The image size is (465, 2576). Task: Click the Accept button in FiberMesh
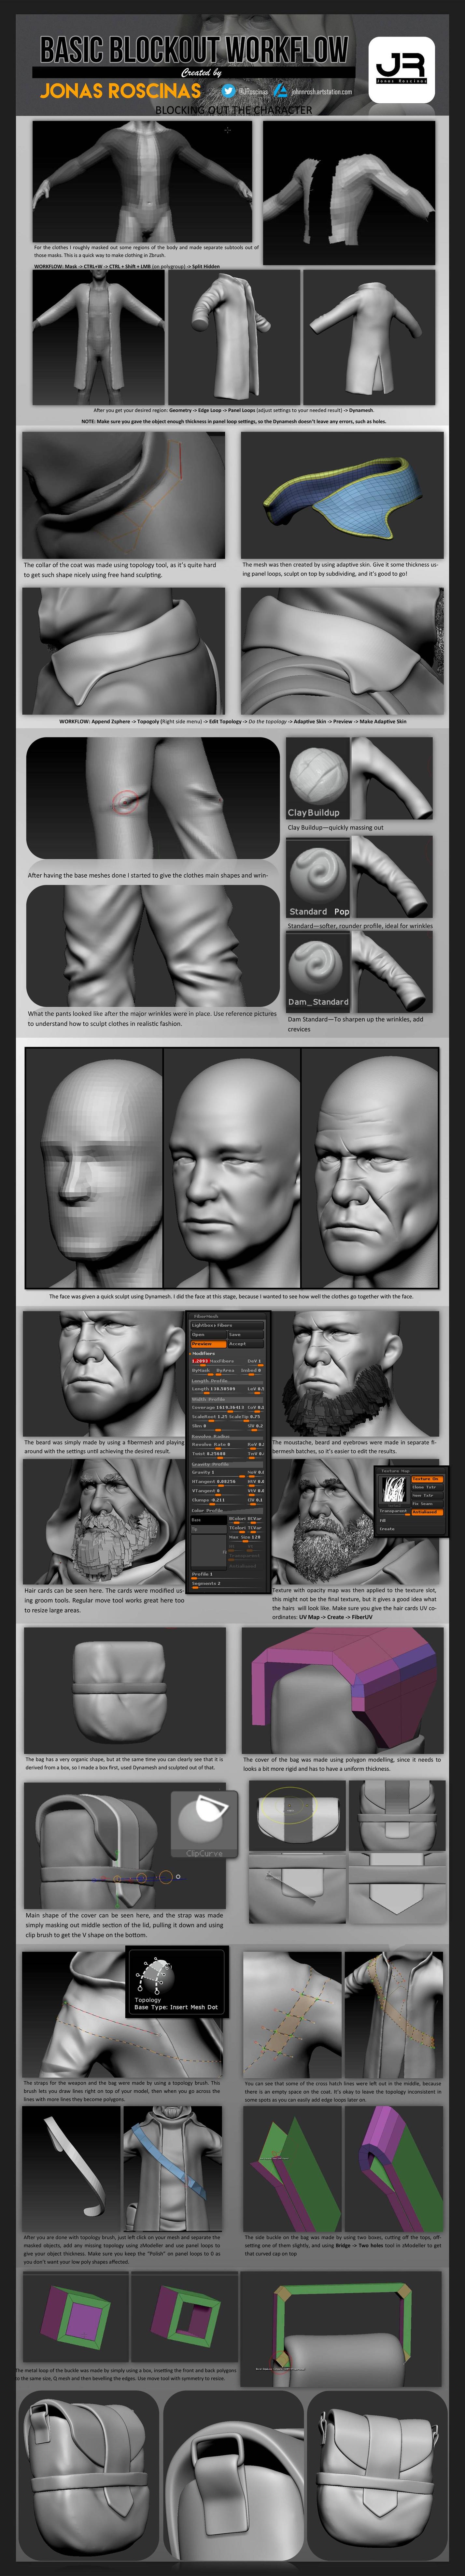tap(246, 1344)
